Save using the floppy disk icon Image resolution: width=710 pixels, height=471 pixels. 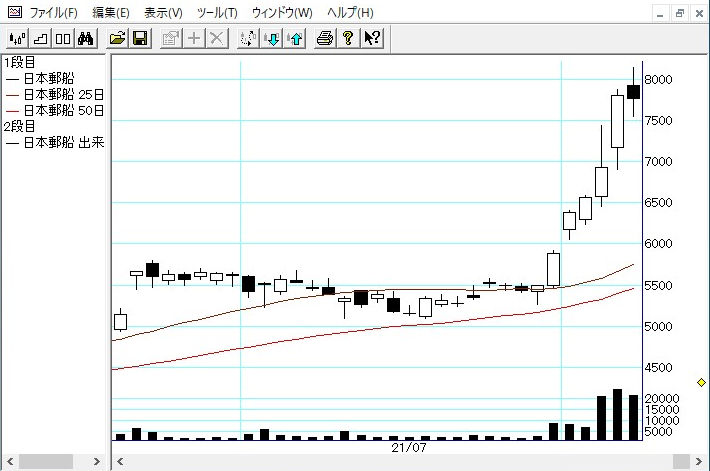140,39
